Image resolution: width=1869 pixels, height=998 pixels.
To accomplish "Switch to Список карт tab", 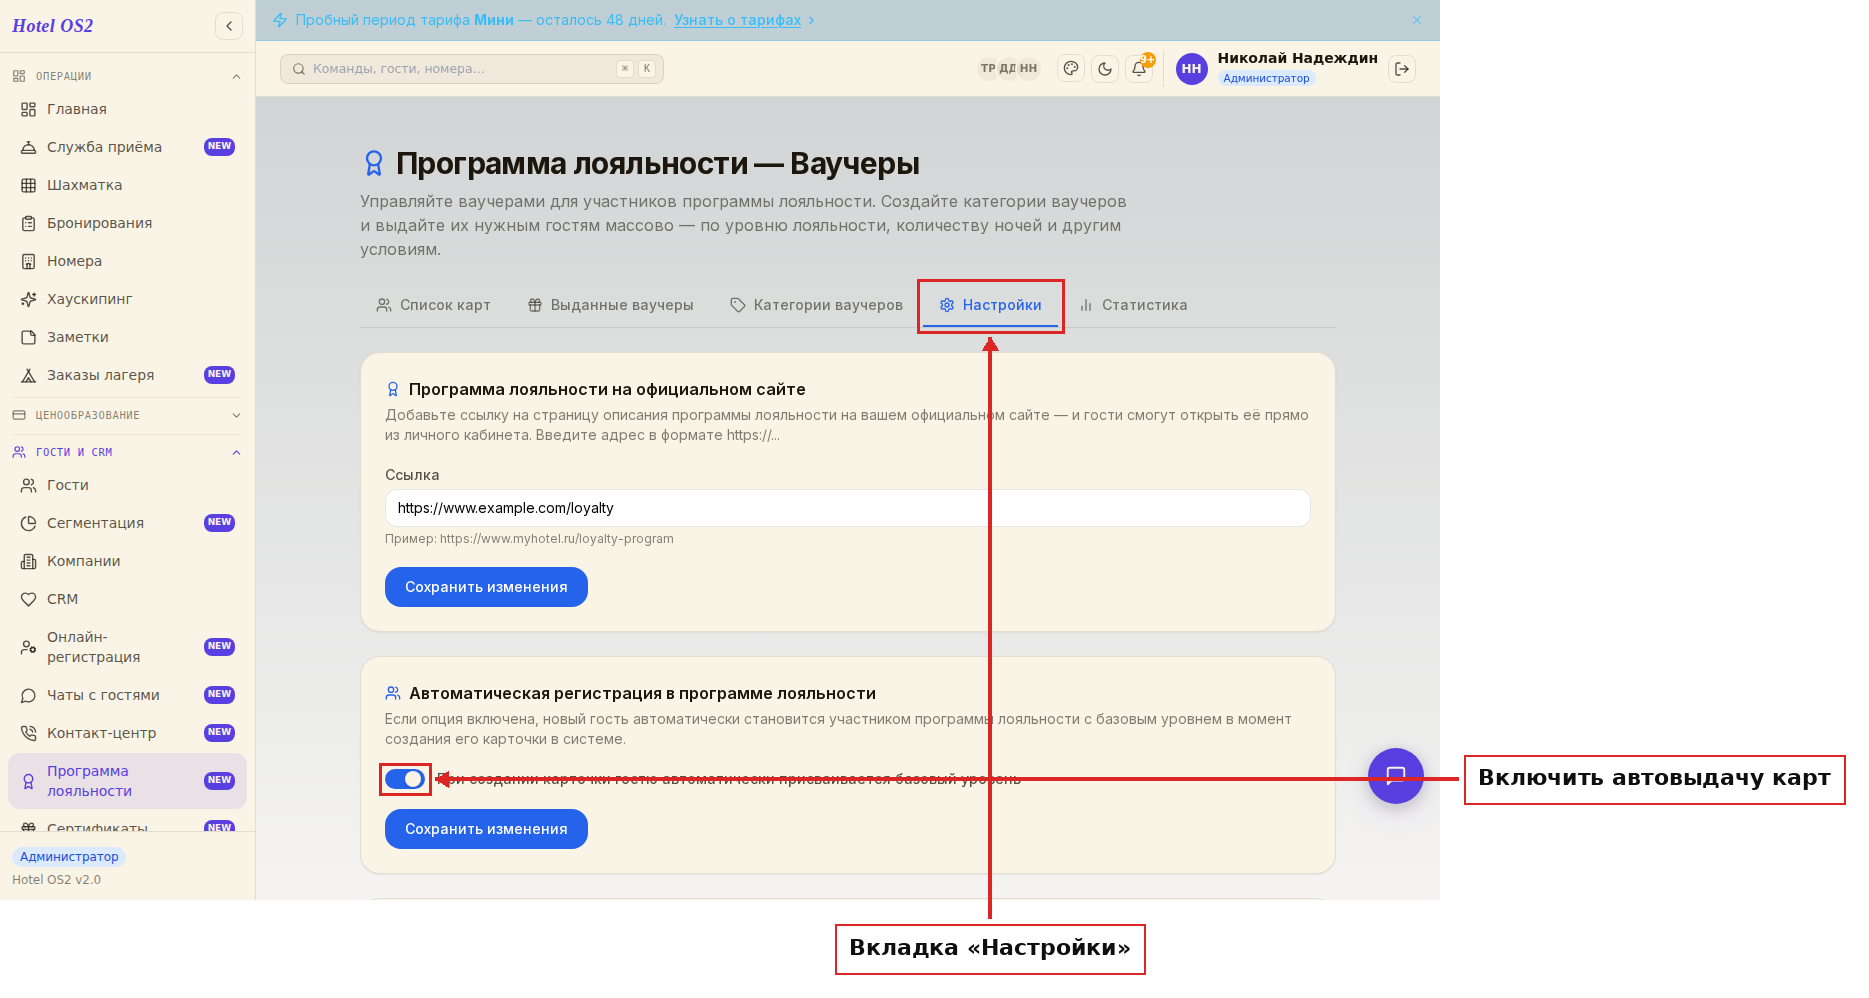I will [433, 305].
